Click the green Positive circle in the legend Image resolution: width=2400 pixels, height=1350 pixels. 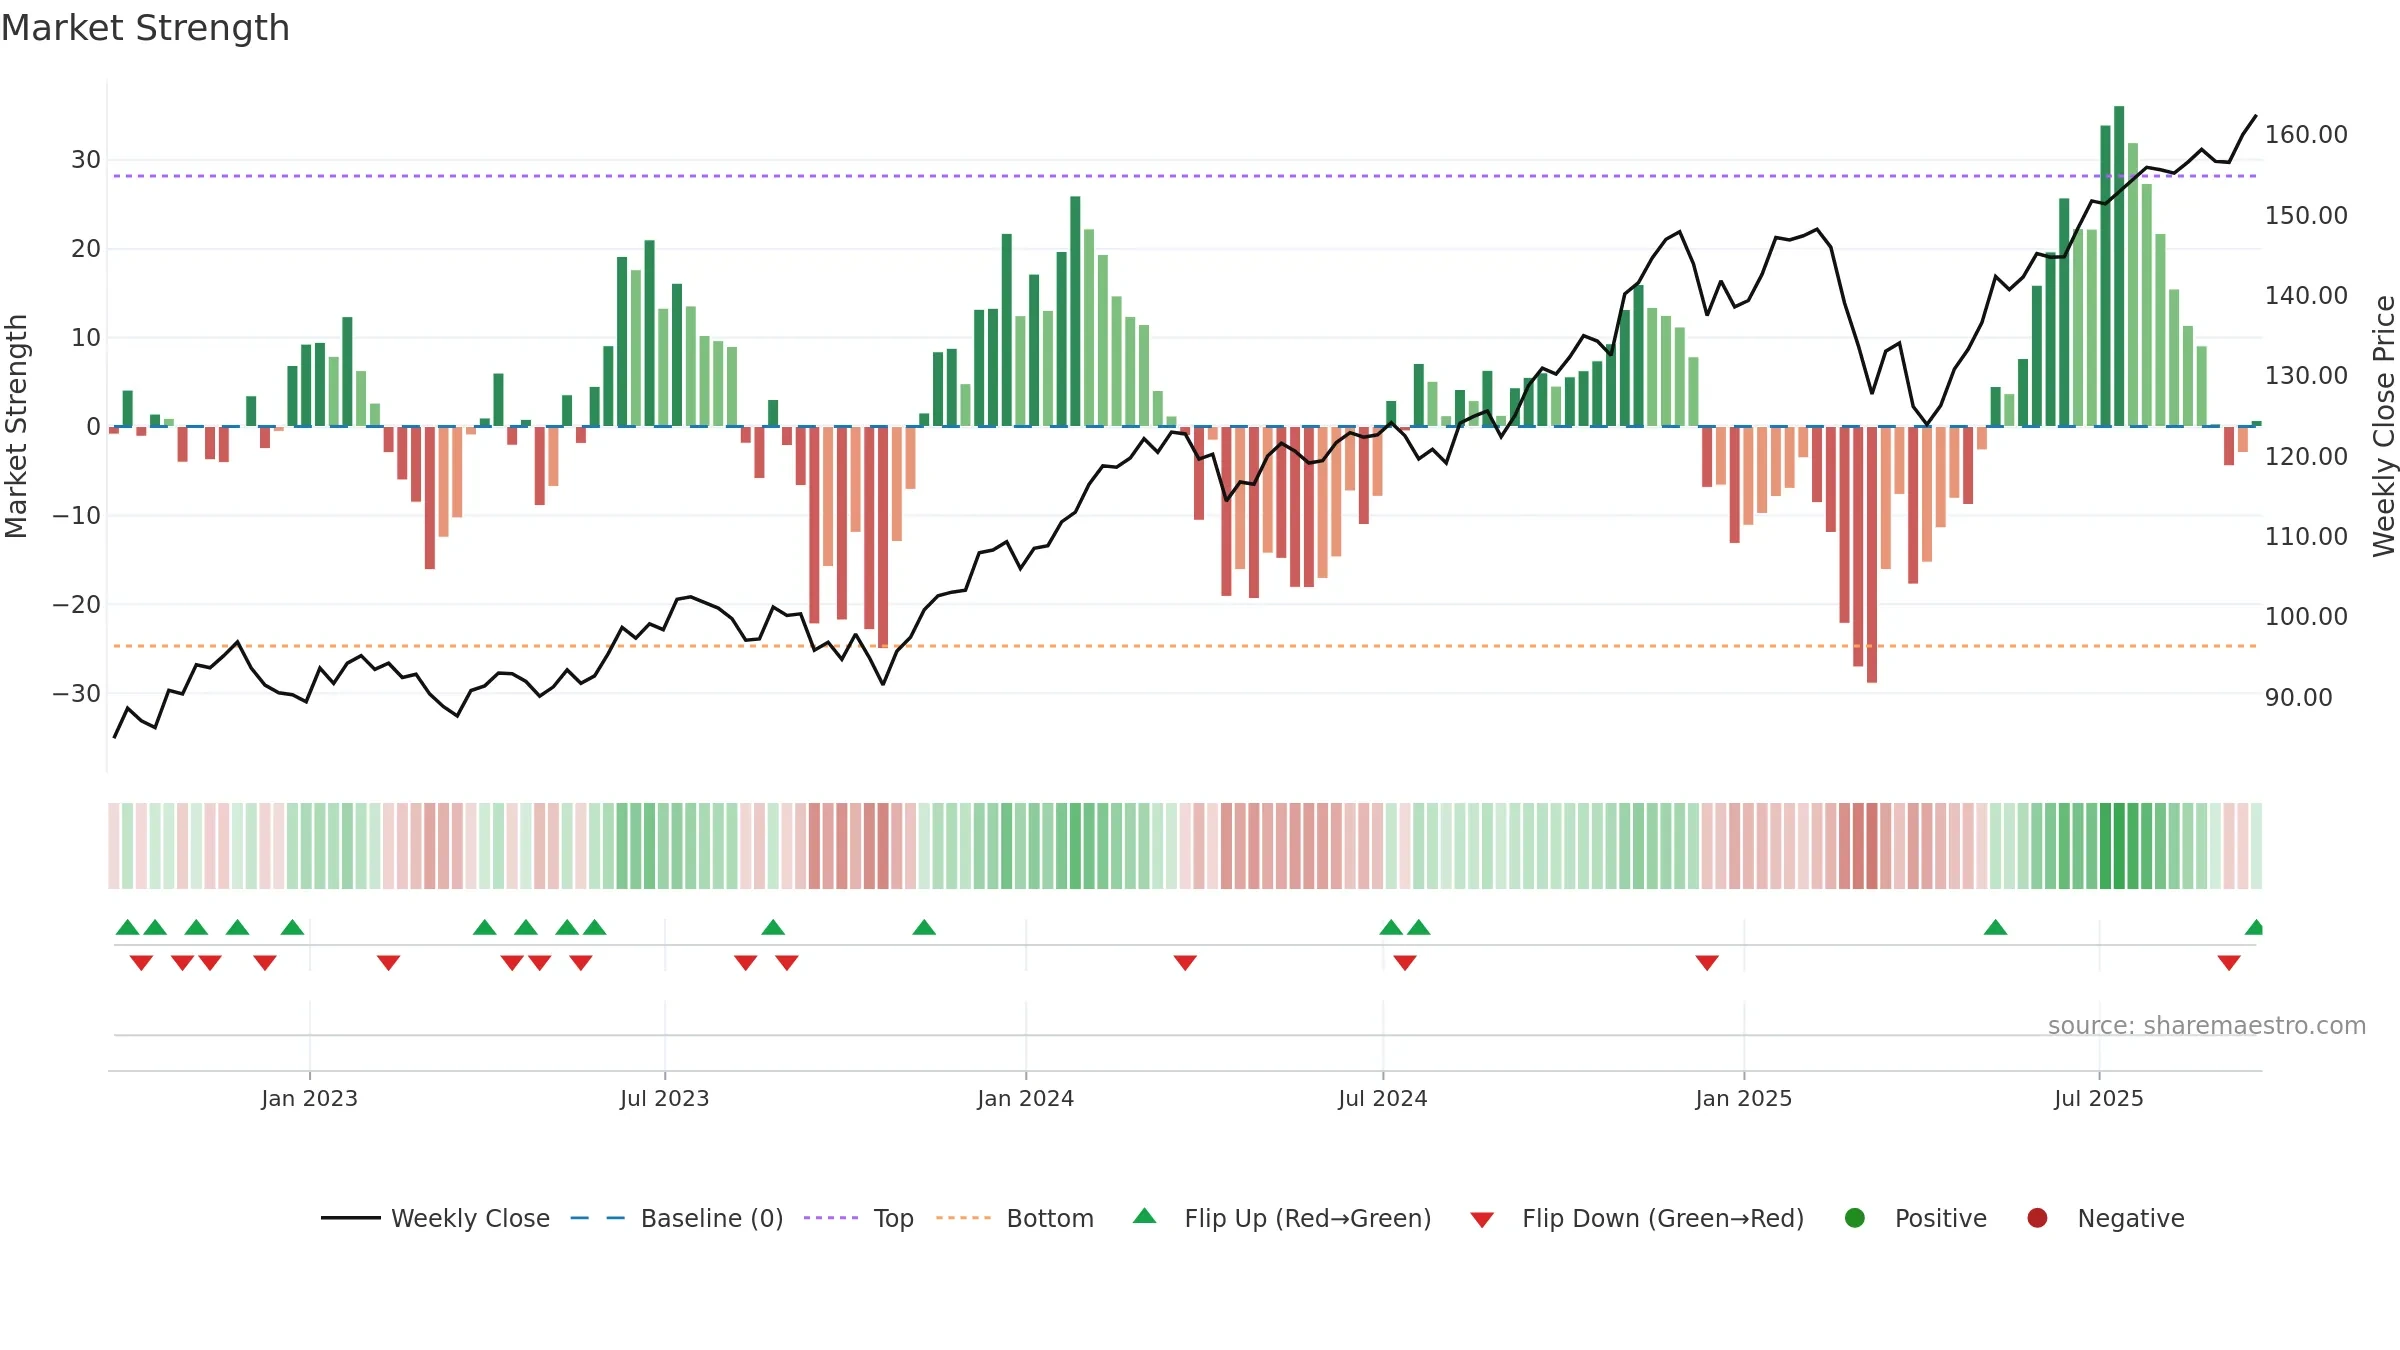tap(1855, 1218)
